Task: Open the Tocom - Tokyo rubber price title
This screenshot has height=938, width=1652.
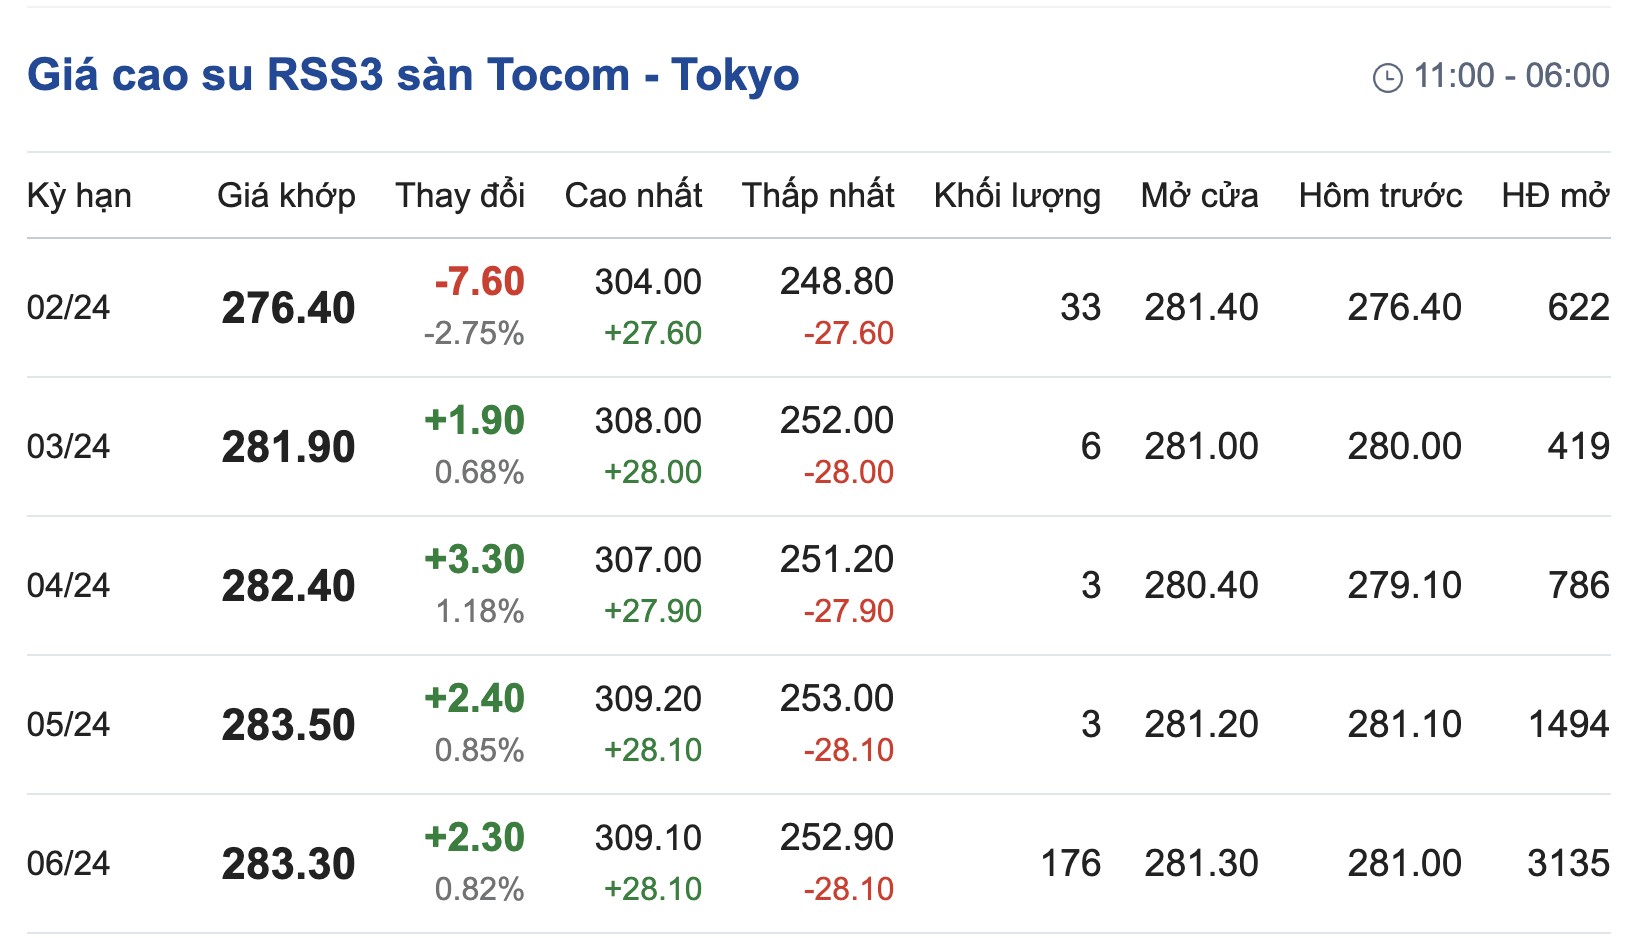Action: click(x=413, y=75)
